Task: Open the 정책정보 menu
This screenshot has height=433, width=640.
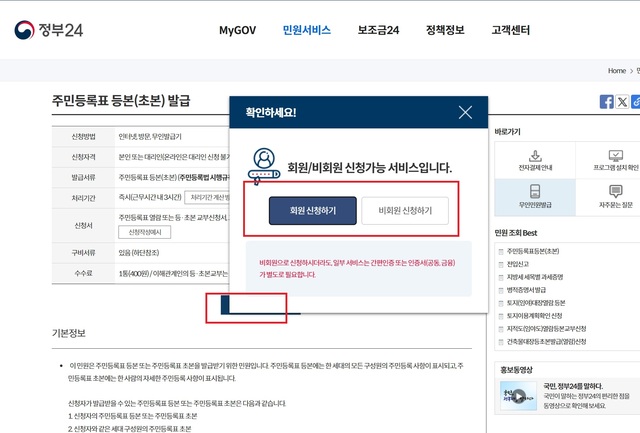Action: click(x=445, y=30)
